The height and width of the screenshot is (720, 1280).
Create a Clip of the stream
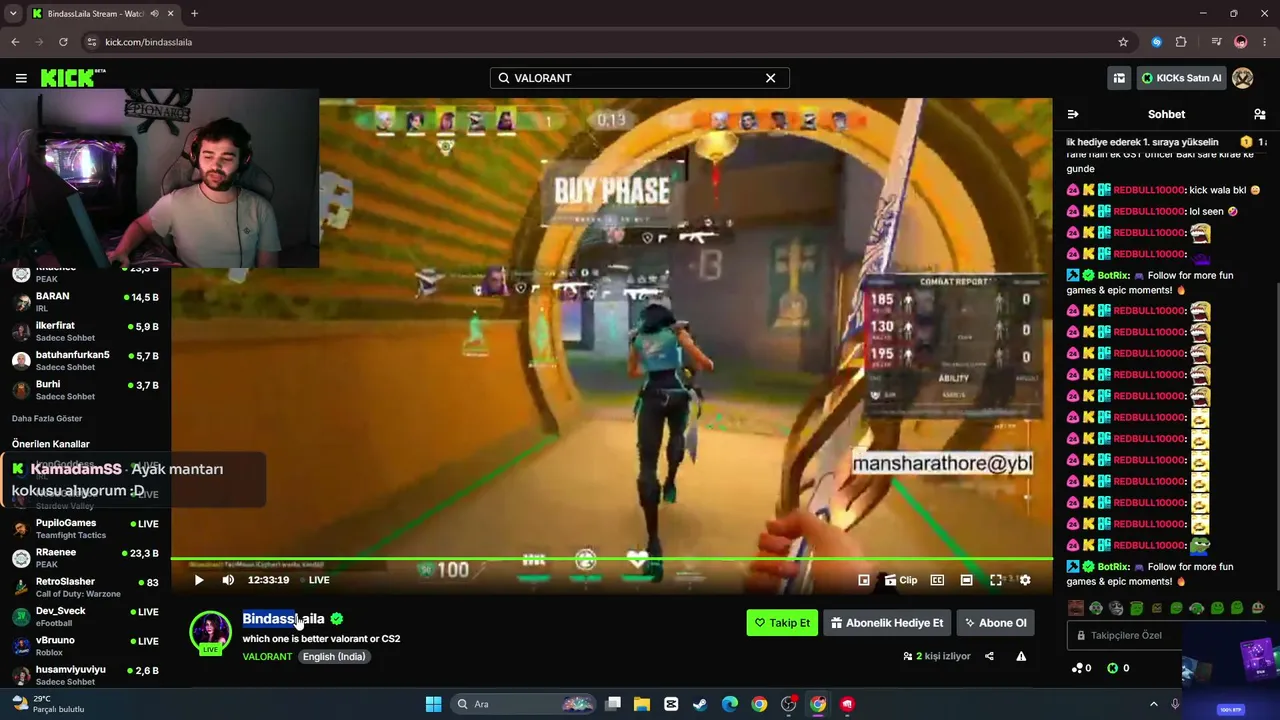tap(900, 580)
